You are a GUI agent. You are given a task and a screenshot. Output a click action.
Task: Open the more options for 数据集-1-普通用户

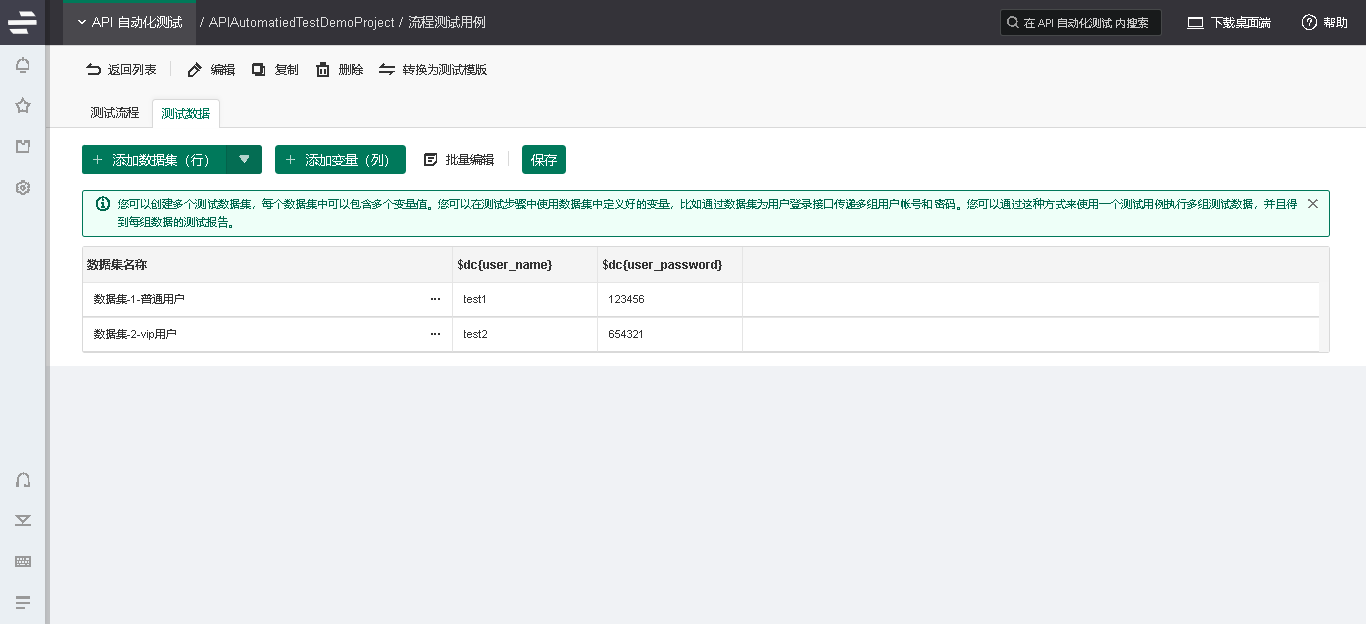point(435,299)
